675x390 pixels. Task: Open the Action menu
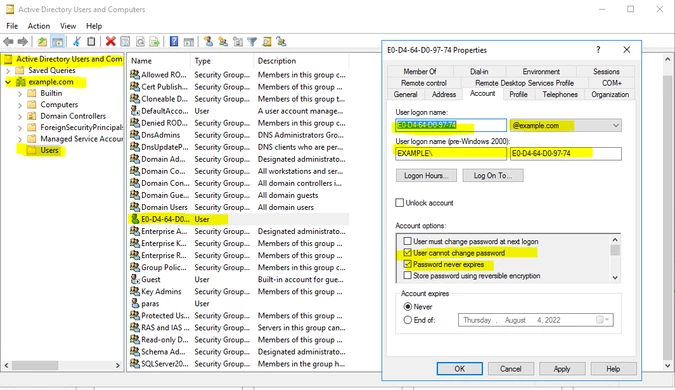39,26
